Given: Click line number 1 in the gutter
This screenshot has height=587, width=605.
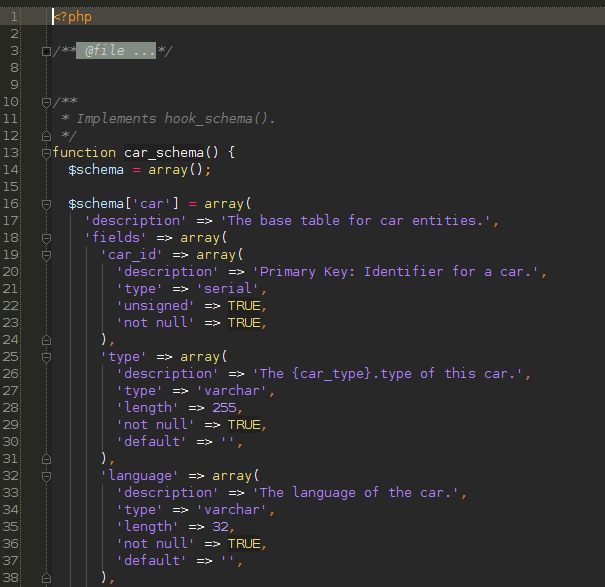Looking at the screenshot, I should click(x=14, y=17).
